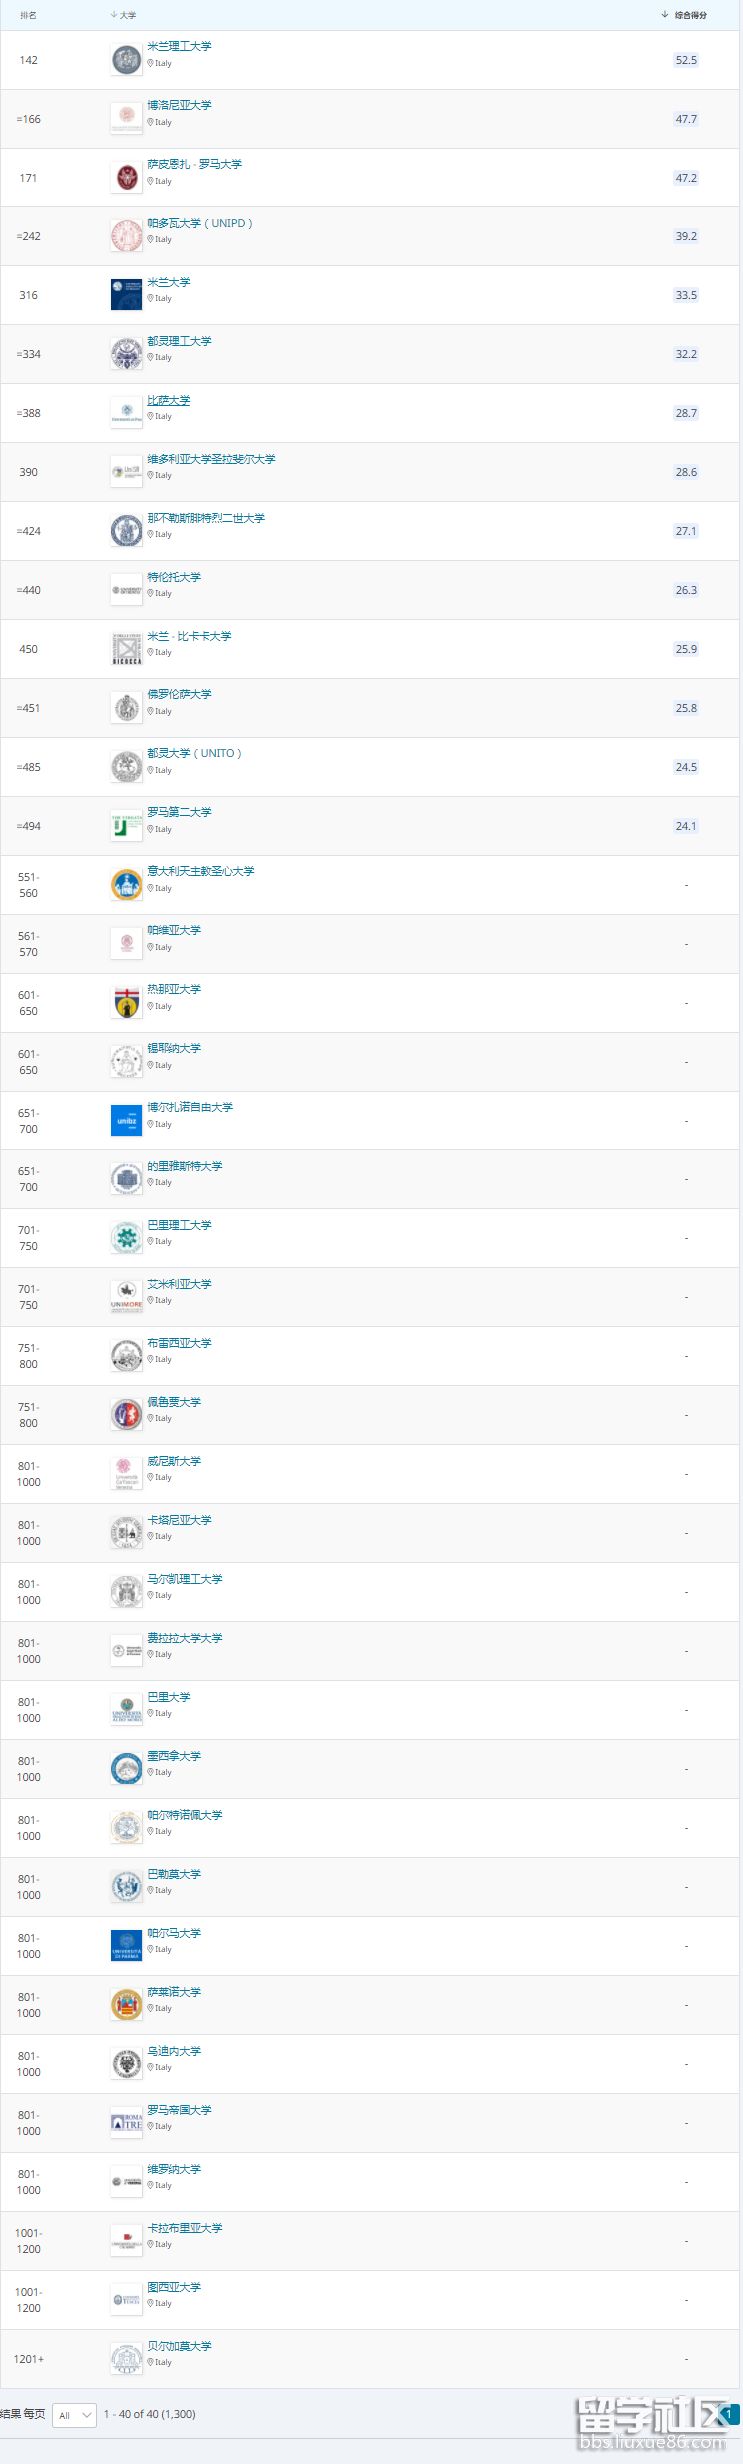Click the UNIMORE university logo

126,1297
